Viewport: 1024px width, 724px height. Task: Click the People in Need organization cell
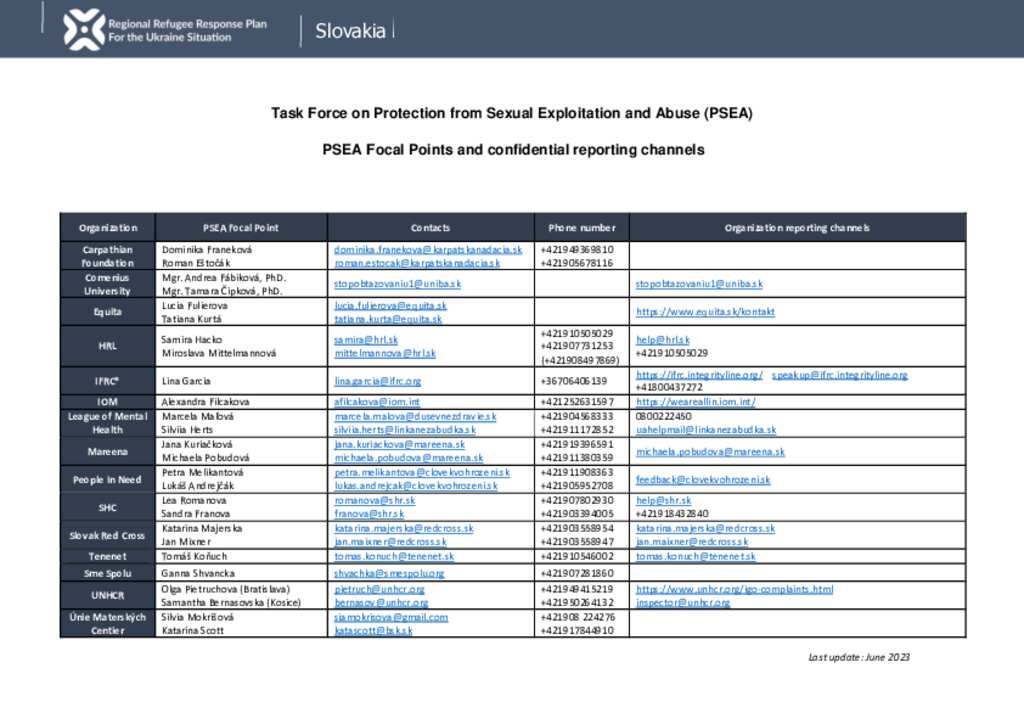point(108,480)
